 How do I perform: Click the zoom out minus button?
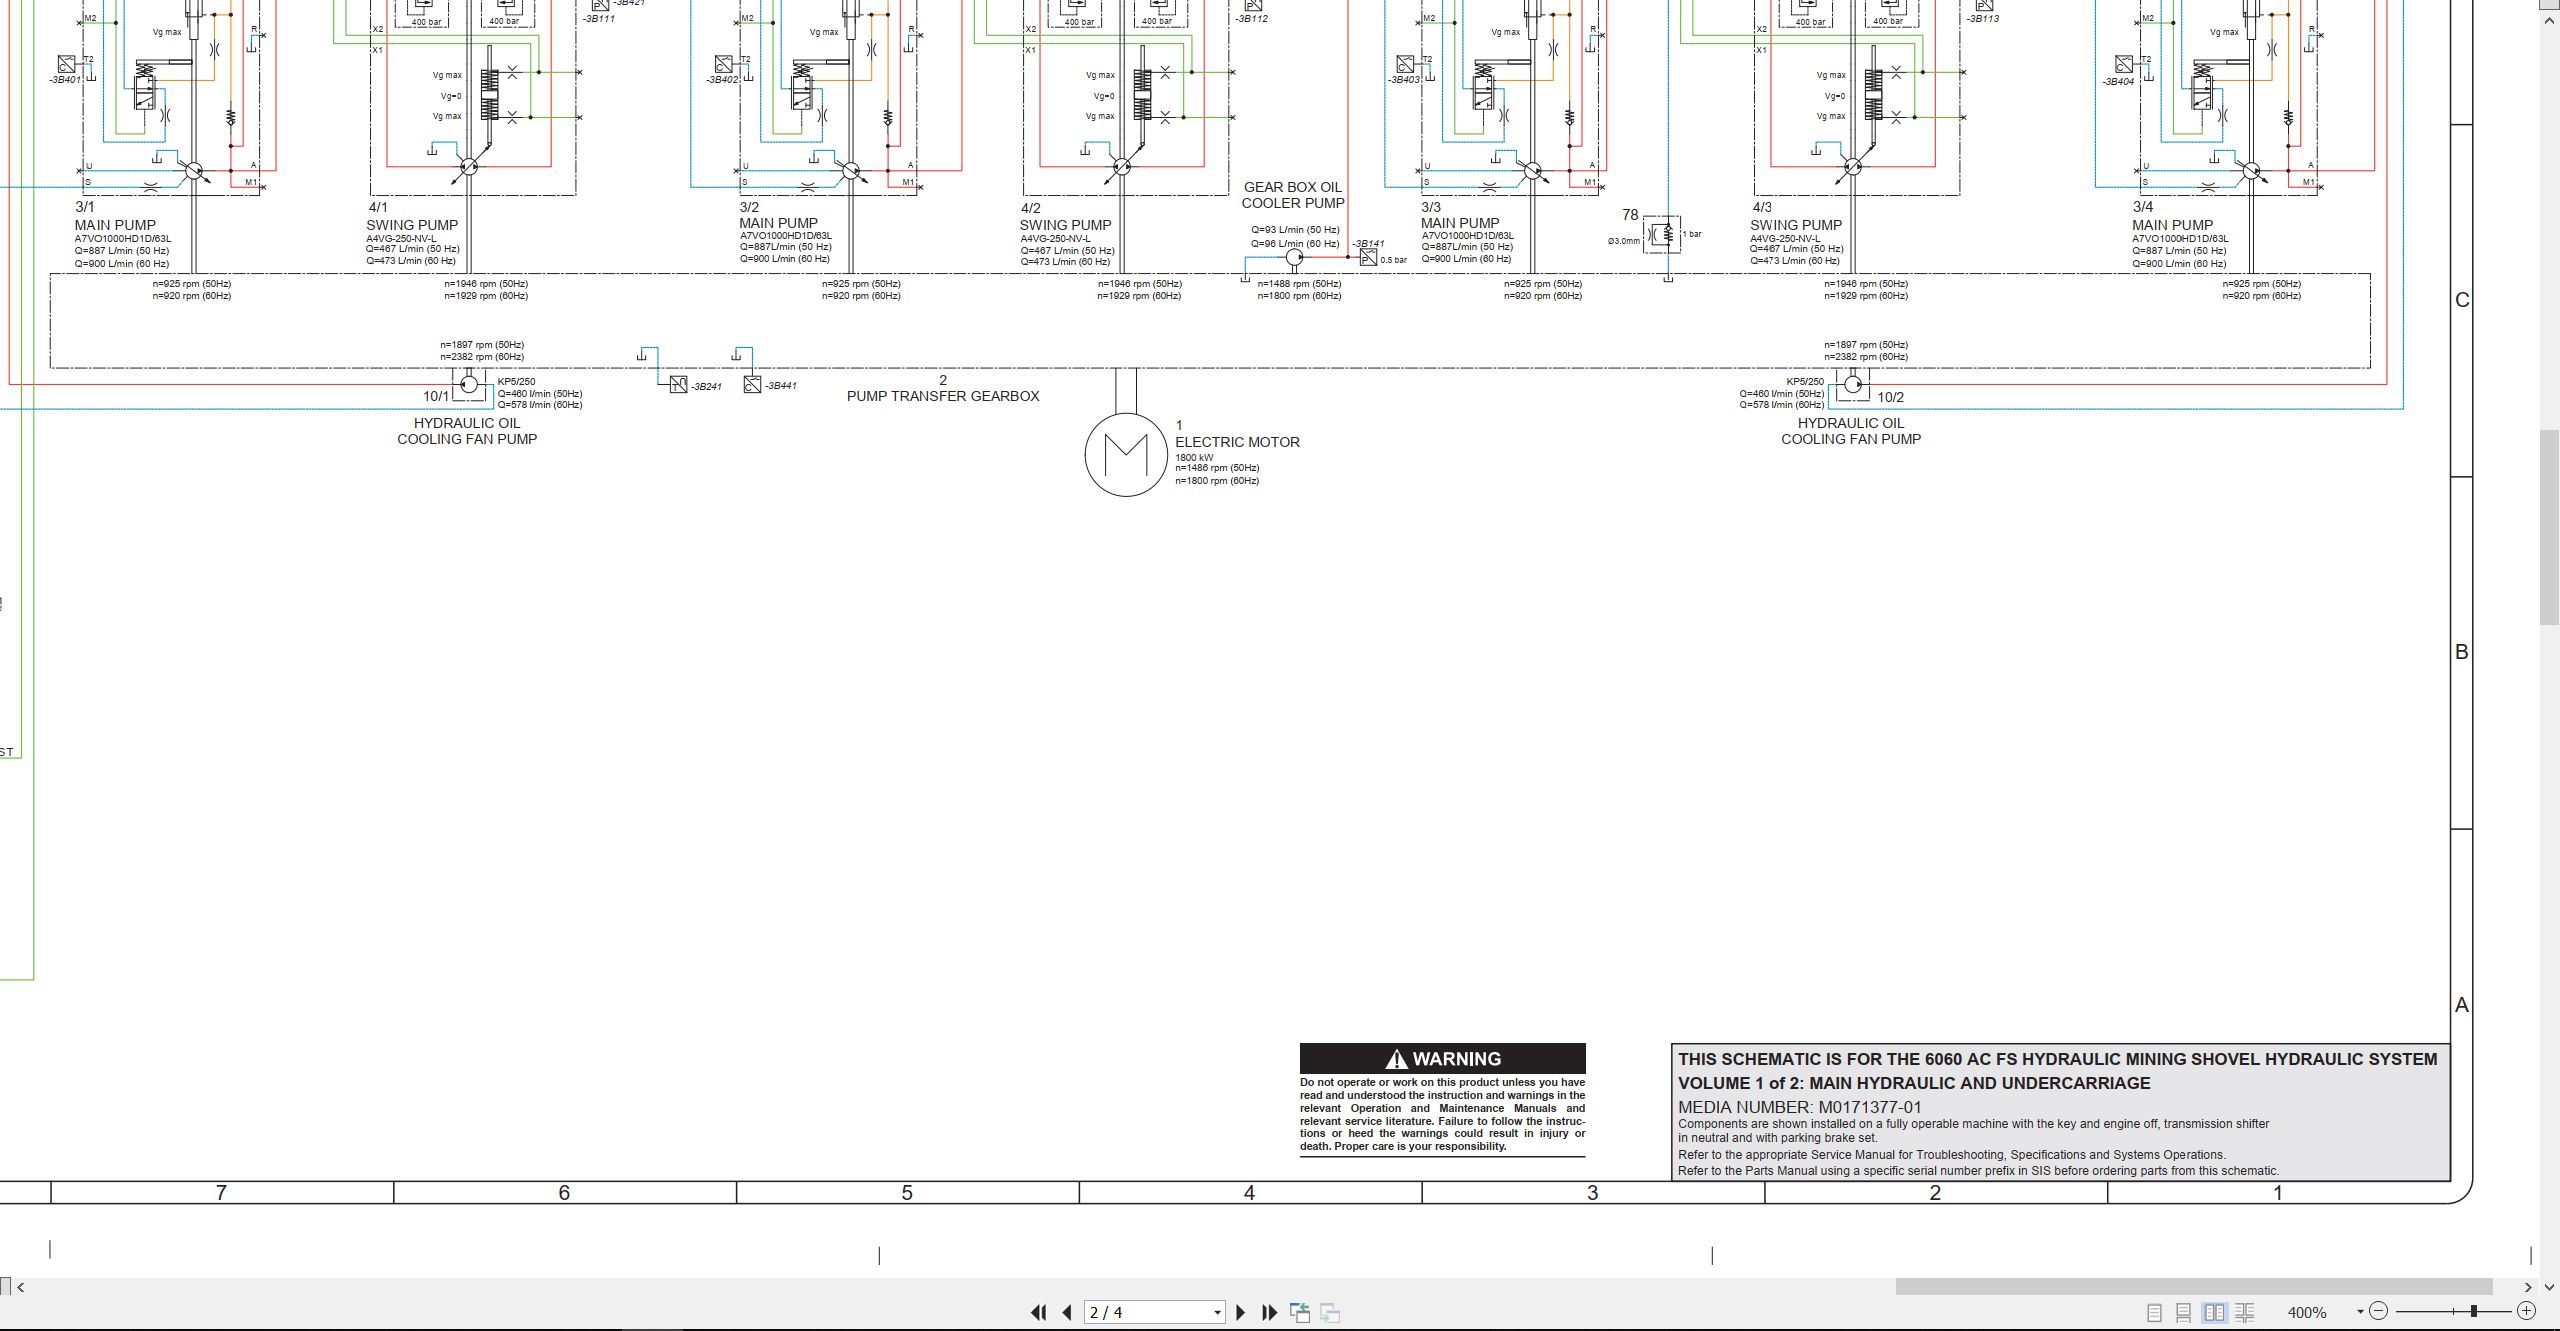(2379, 1311)
